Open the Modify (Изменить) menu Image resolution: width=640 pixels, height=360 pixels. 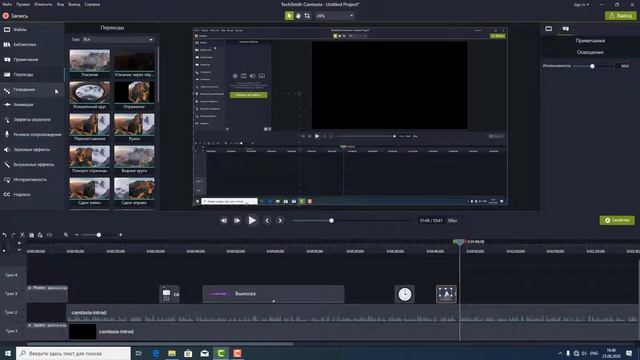point(43,4)
